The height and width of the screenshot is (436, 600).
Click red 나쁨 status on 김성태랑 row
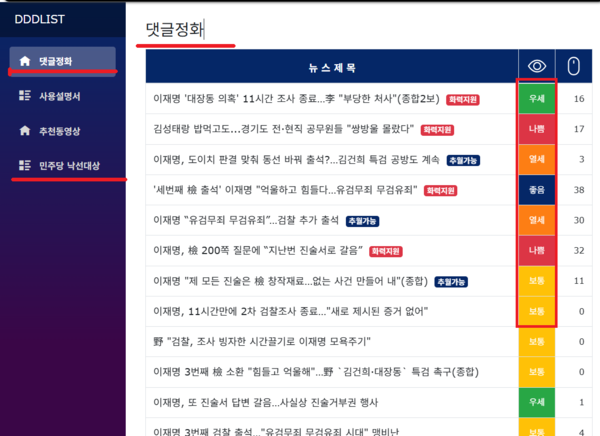click(537, 129)
